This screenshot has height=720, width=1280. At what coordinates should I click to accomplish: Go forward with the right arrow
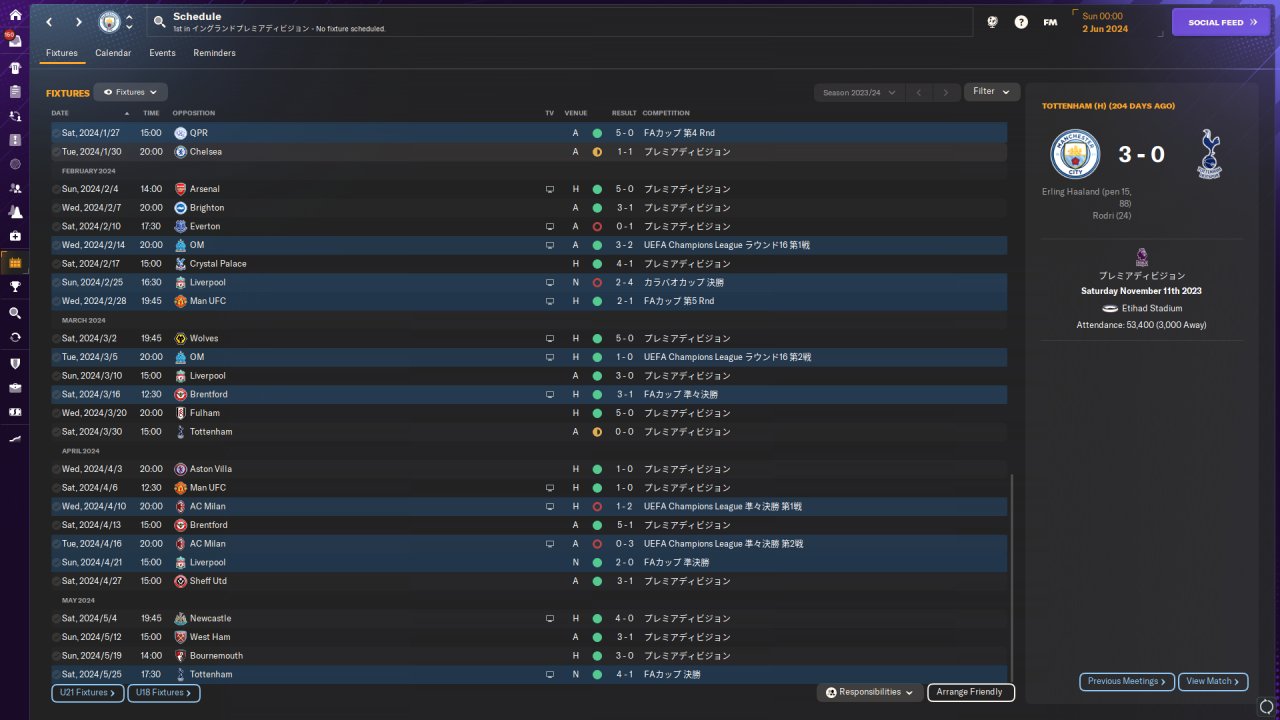[78, 22]
